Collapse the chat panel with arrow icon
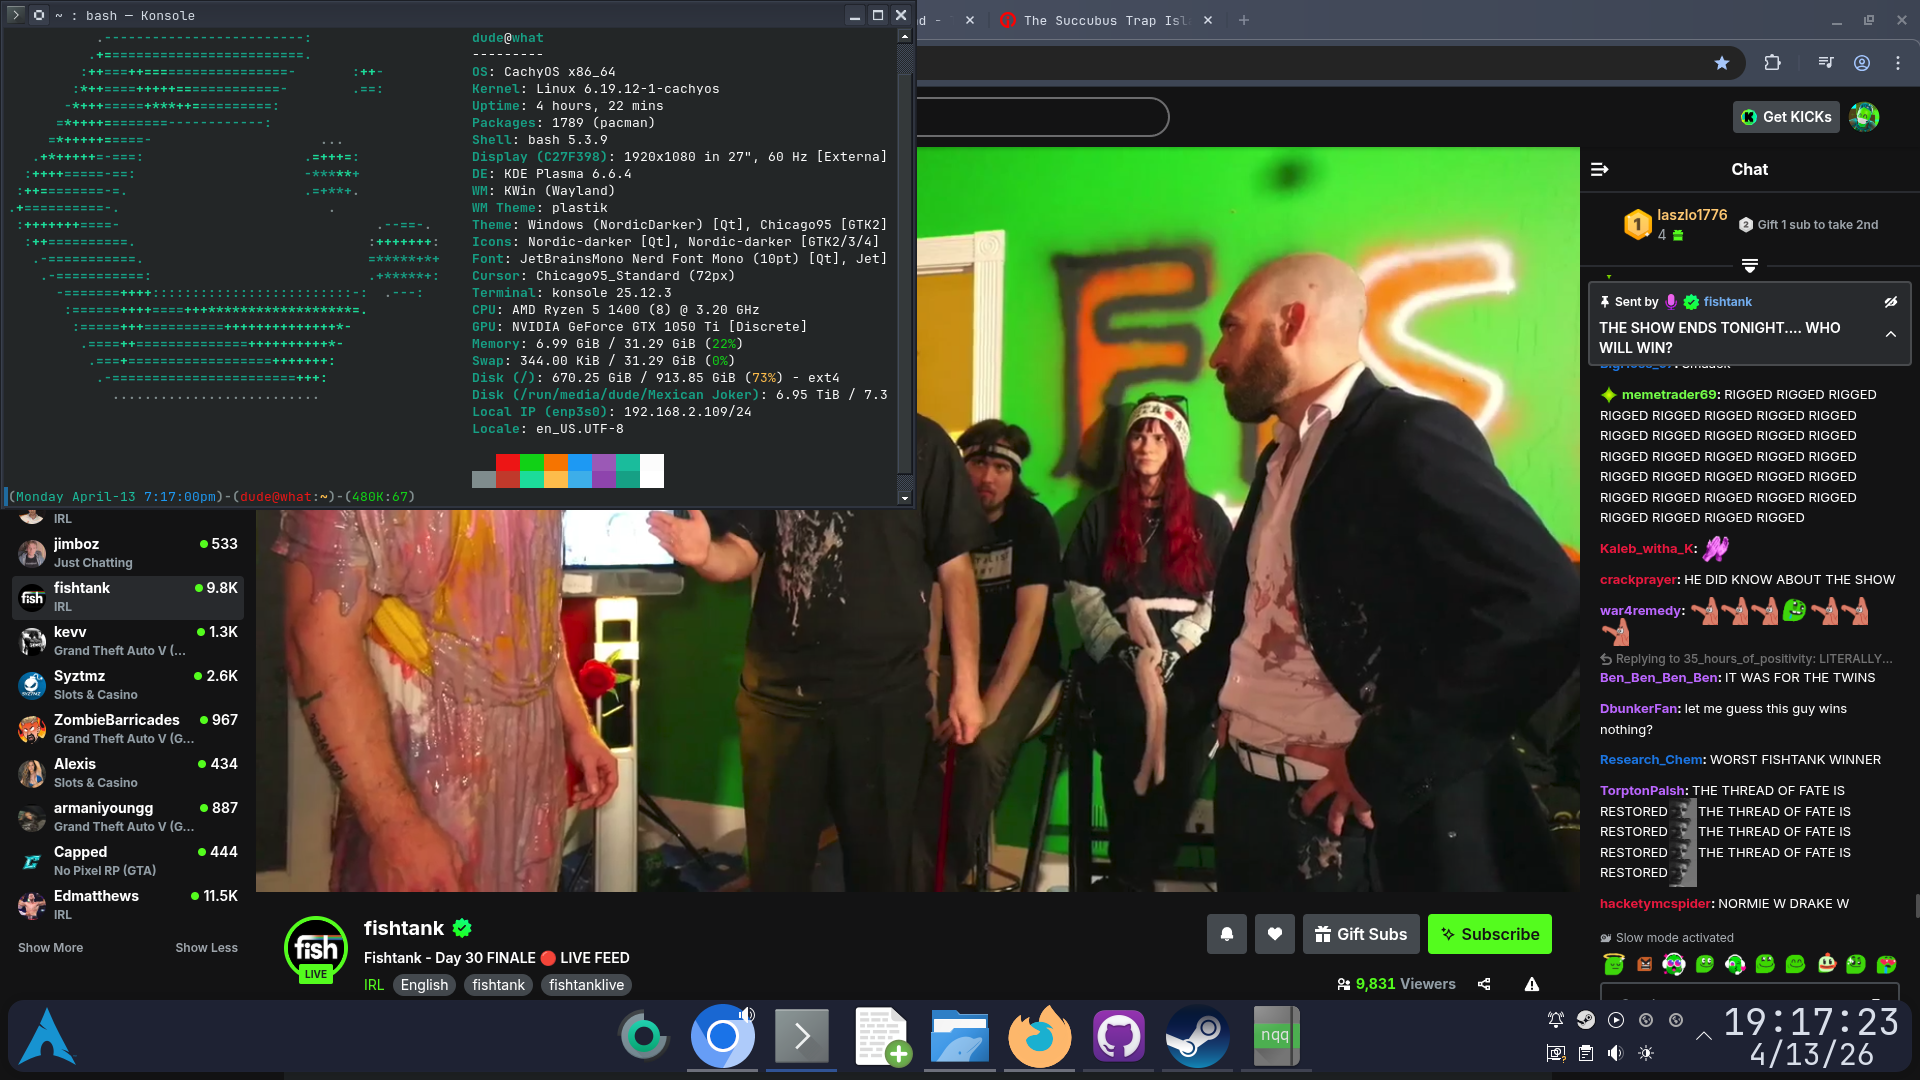1920x1080 pixels. click(x=1599, y=169)
